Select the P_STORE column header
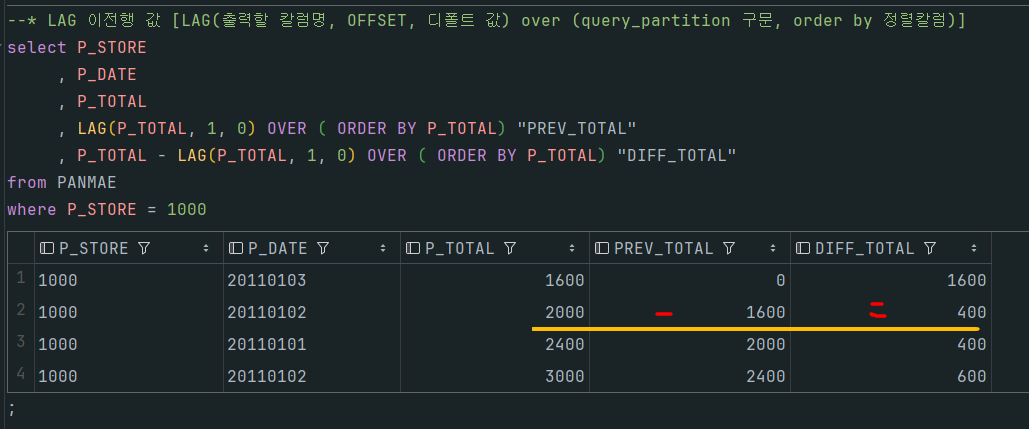 (x=129, y=248)
